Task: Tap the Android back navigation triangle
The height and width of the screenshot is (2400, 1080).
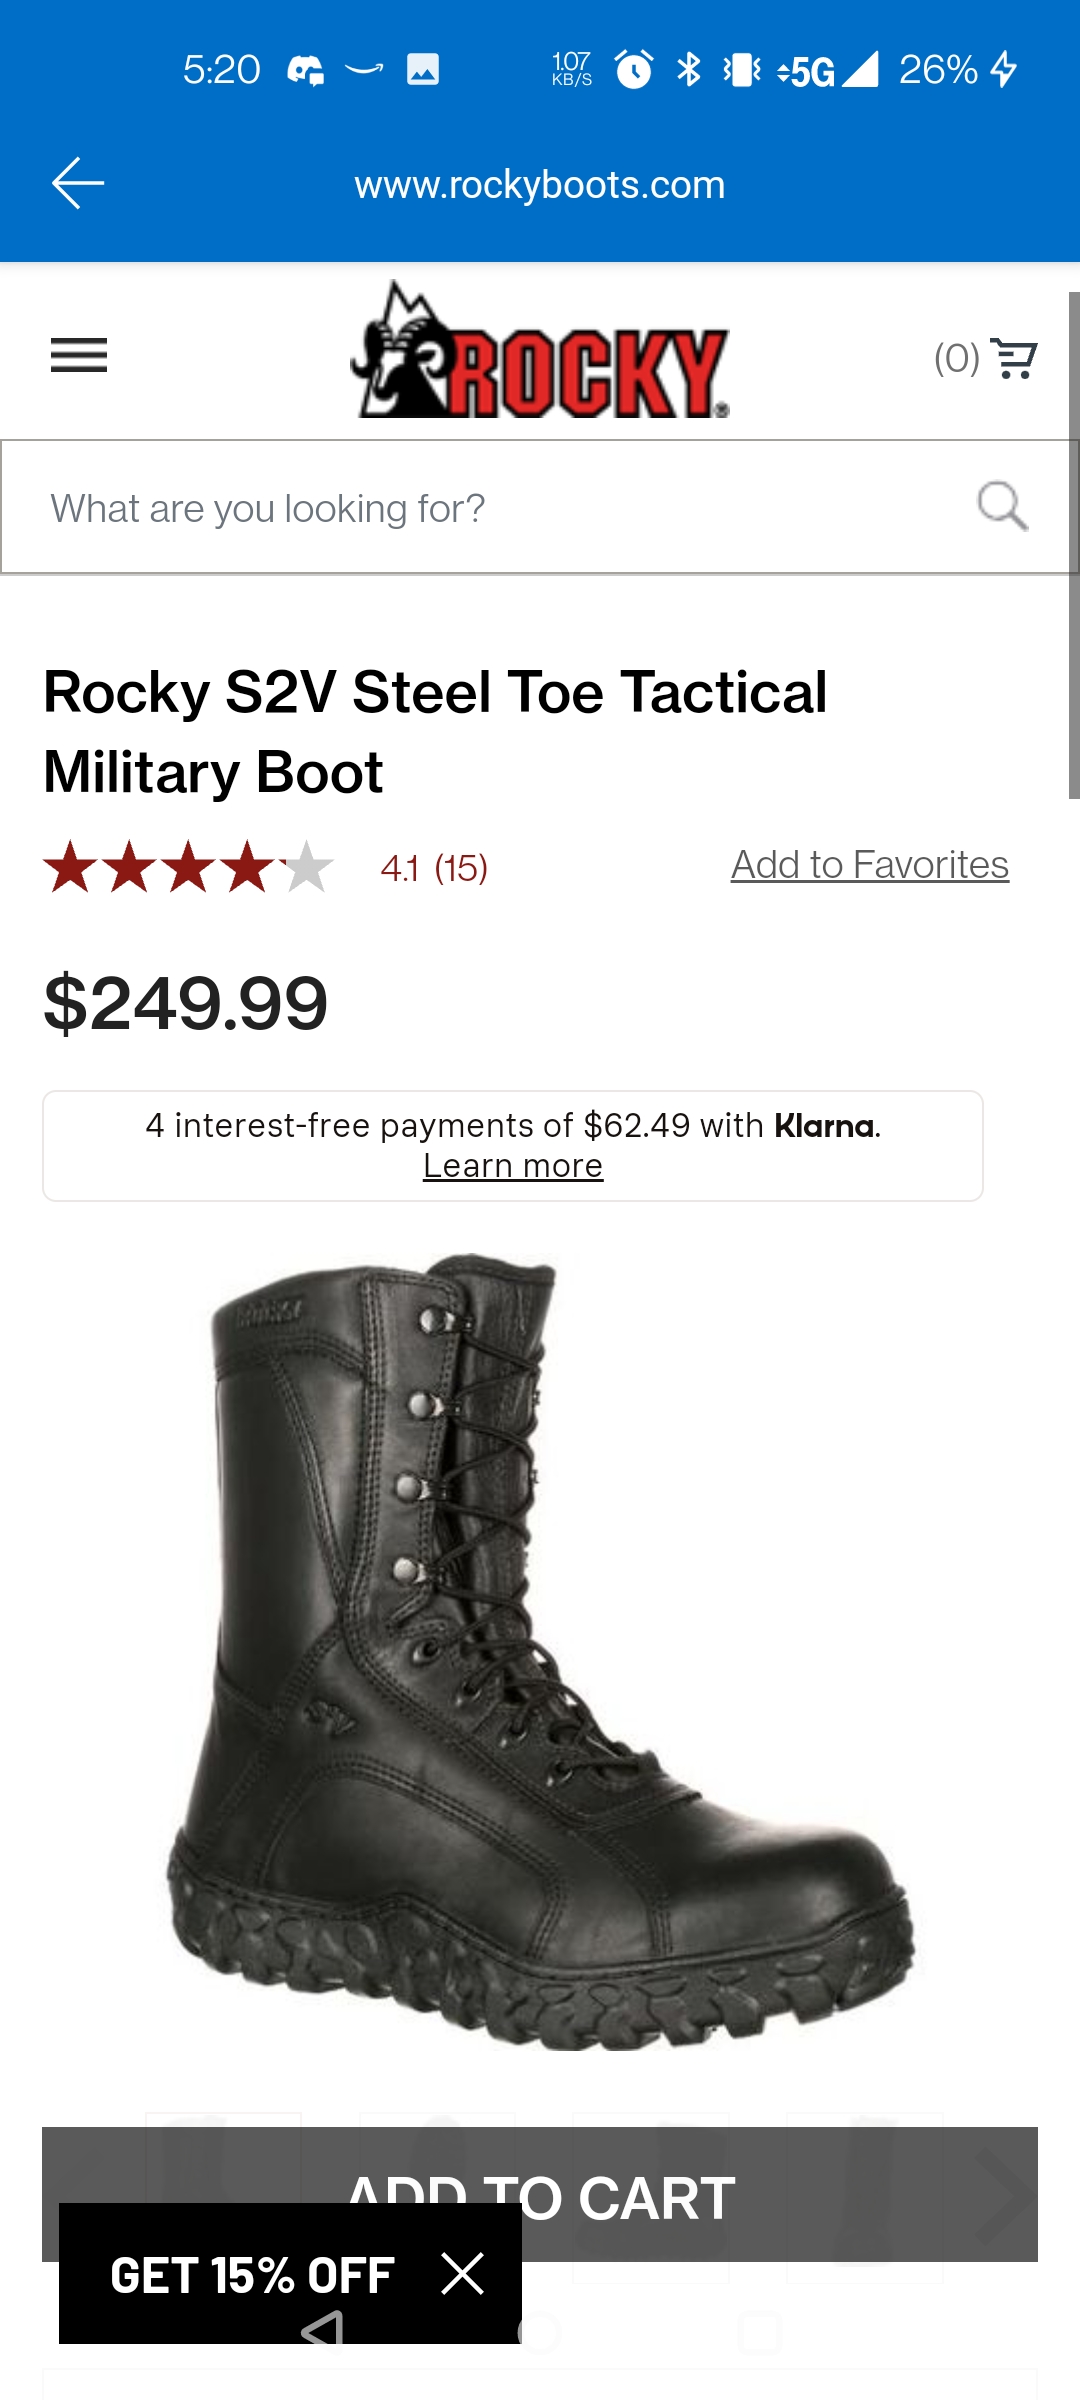Action: (320, 2332)
